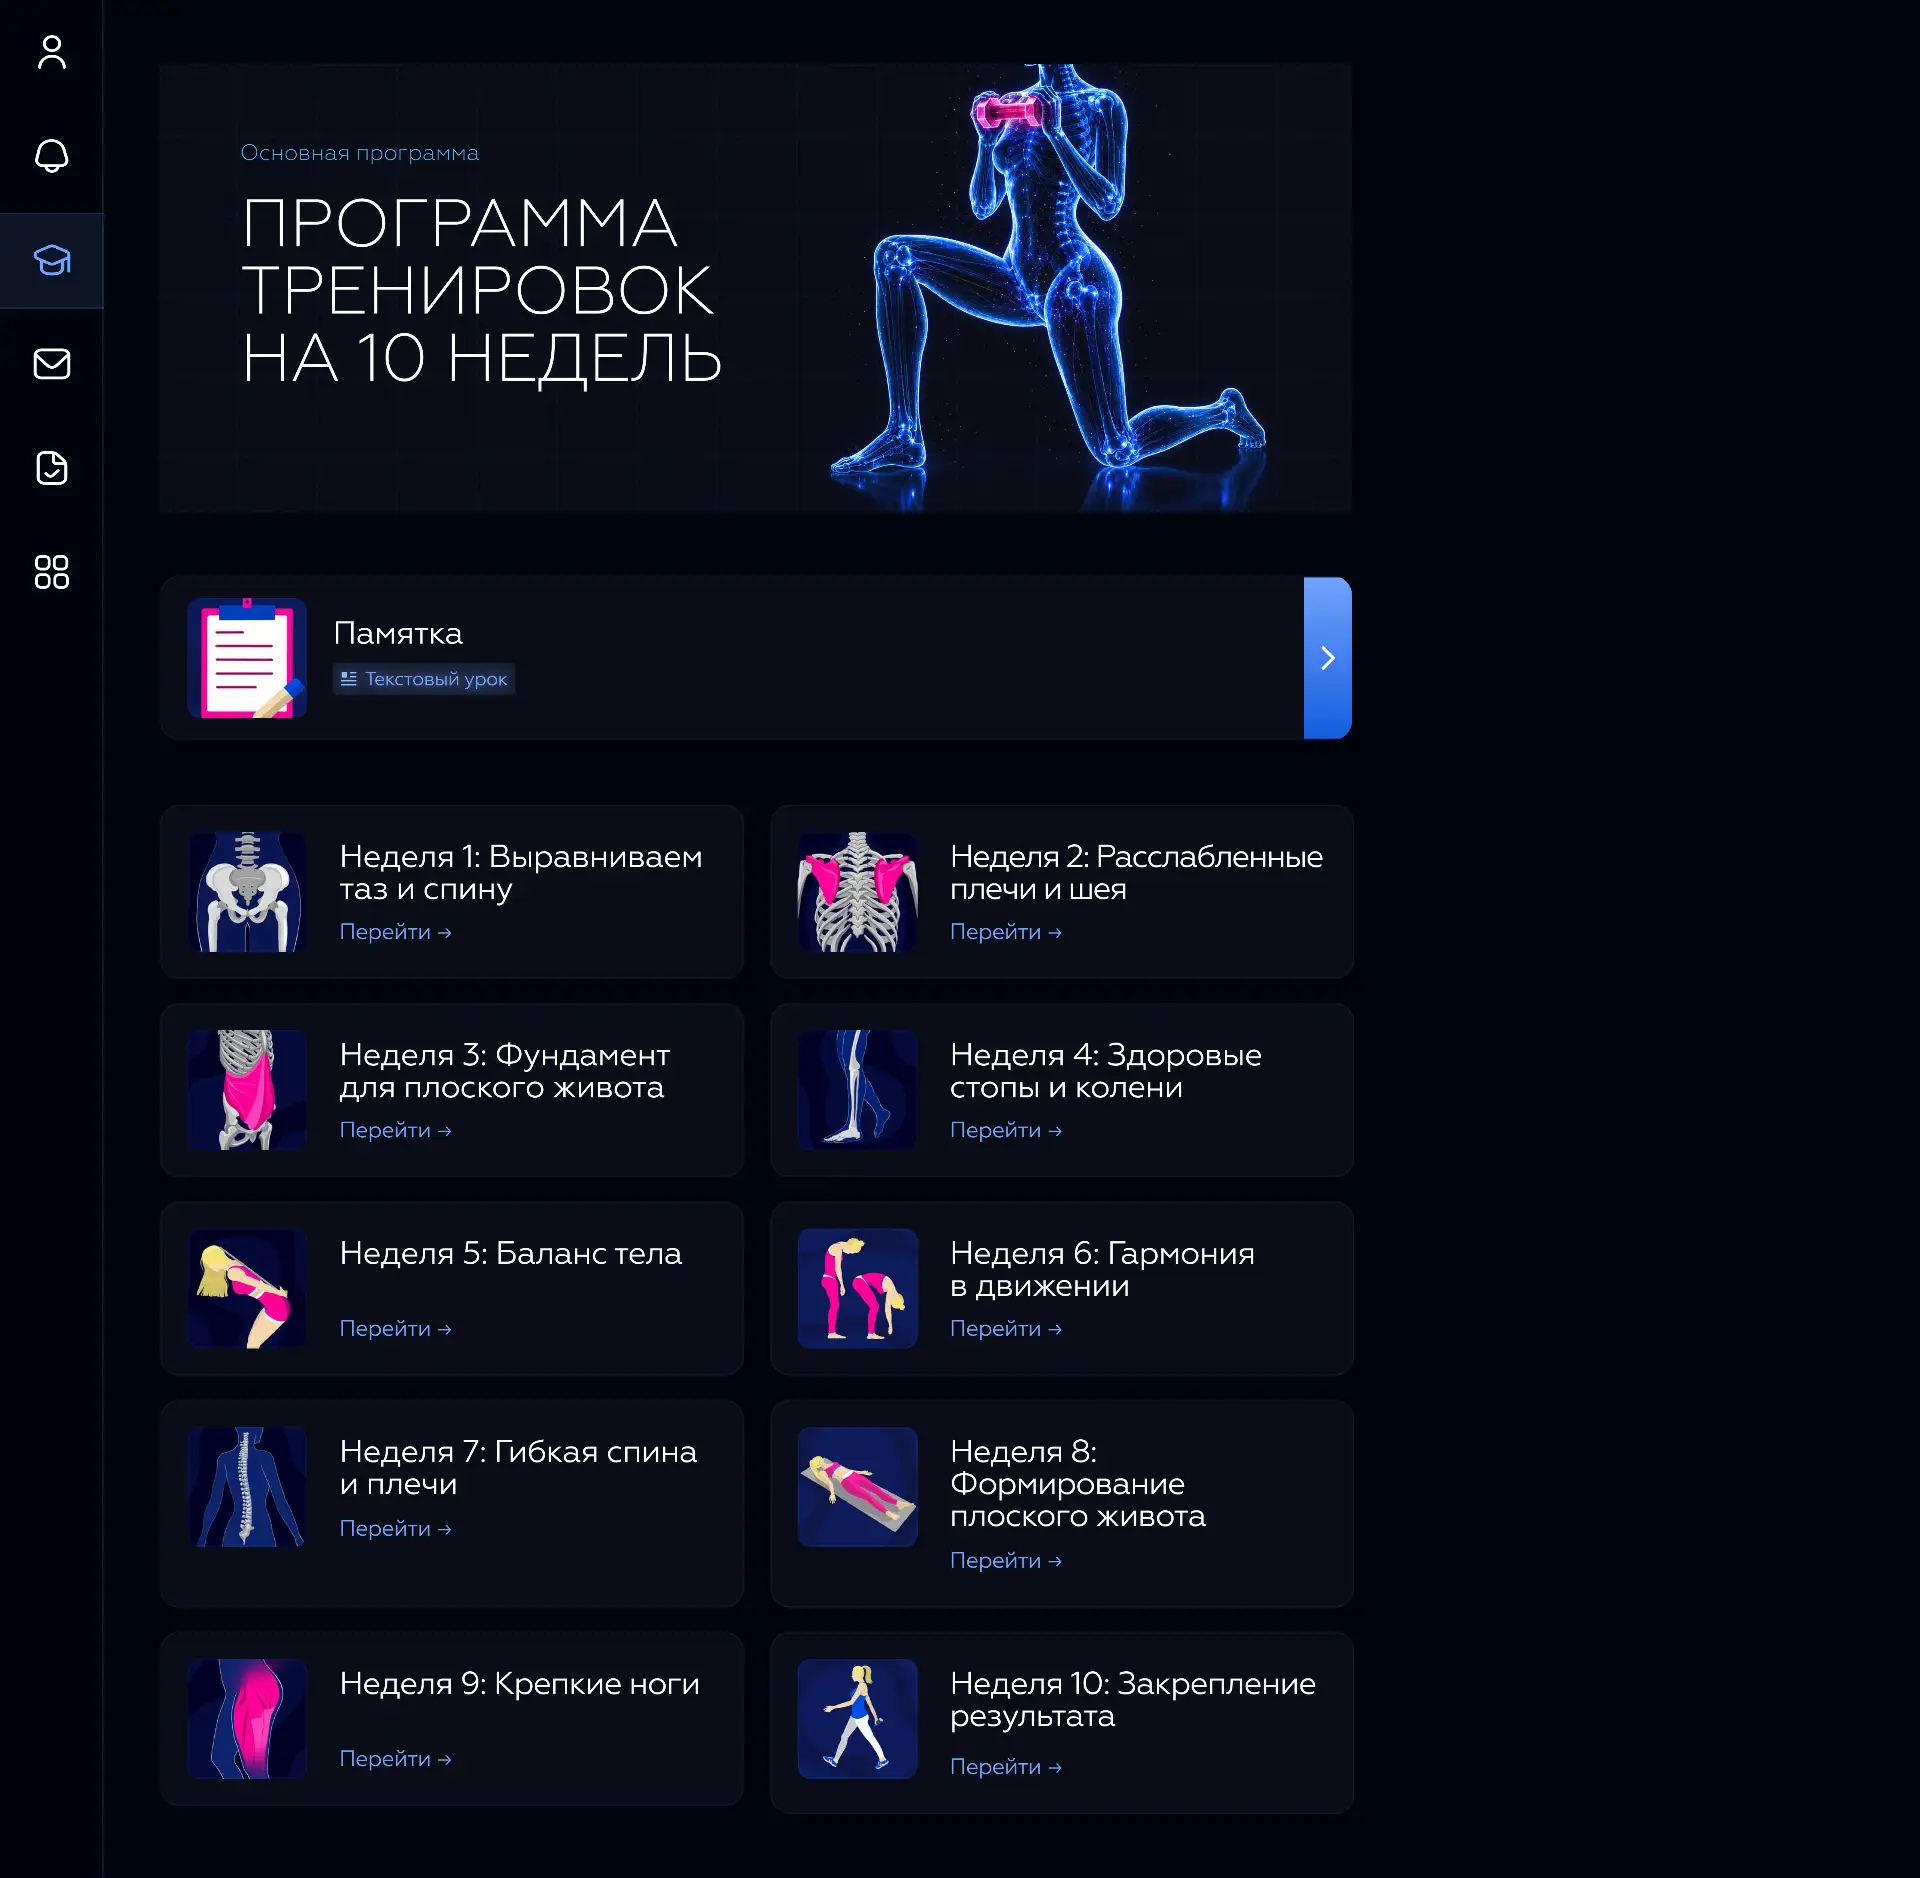Click Перейти link under Неделя 7
1920x1878 pixels.
click(x=396, y=1529)
